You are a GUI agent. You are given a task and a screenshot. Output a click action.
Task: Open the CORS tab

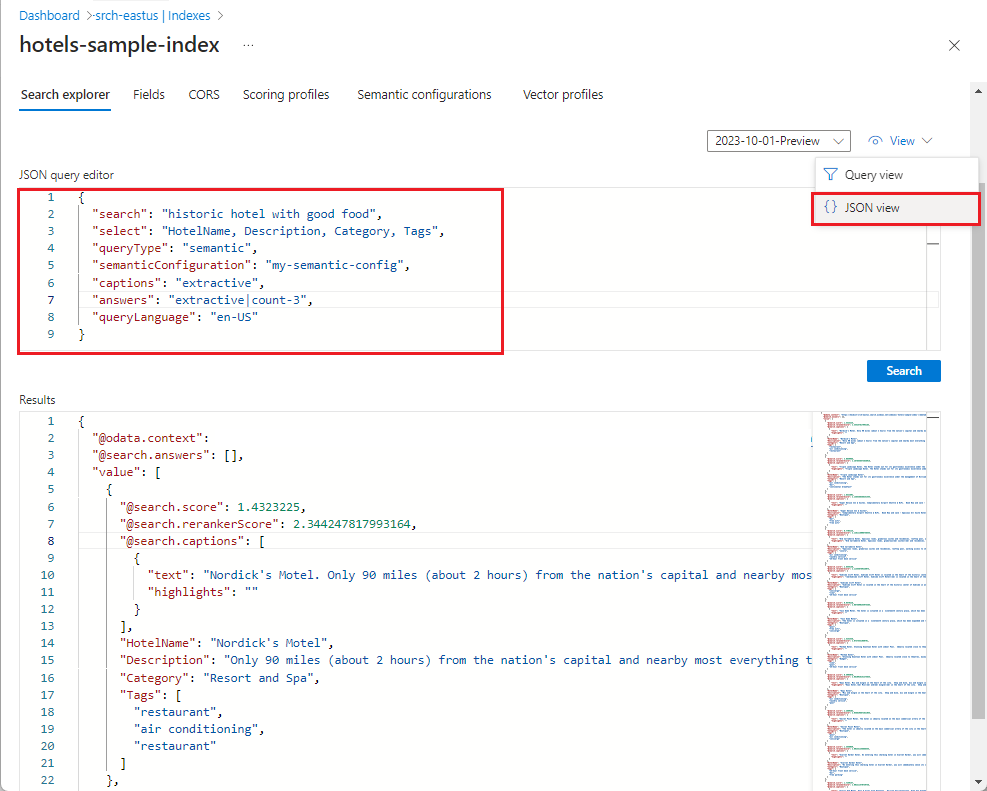[x=203, y=94]
